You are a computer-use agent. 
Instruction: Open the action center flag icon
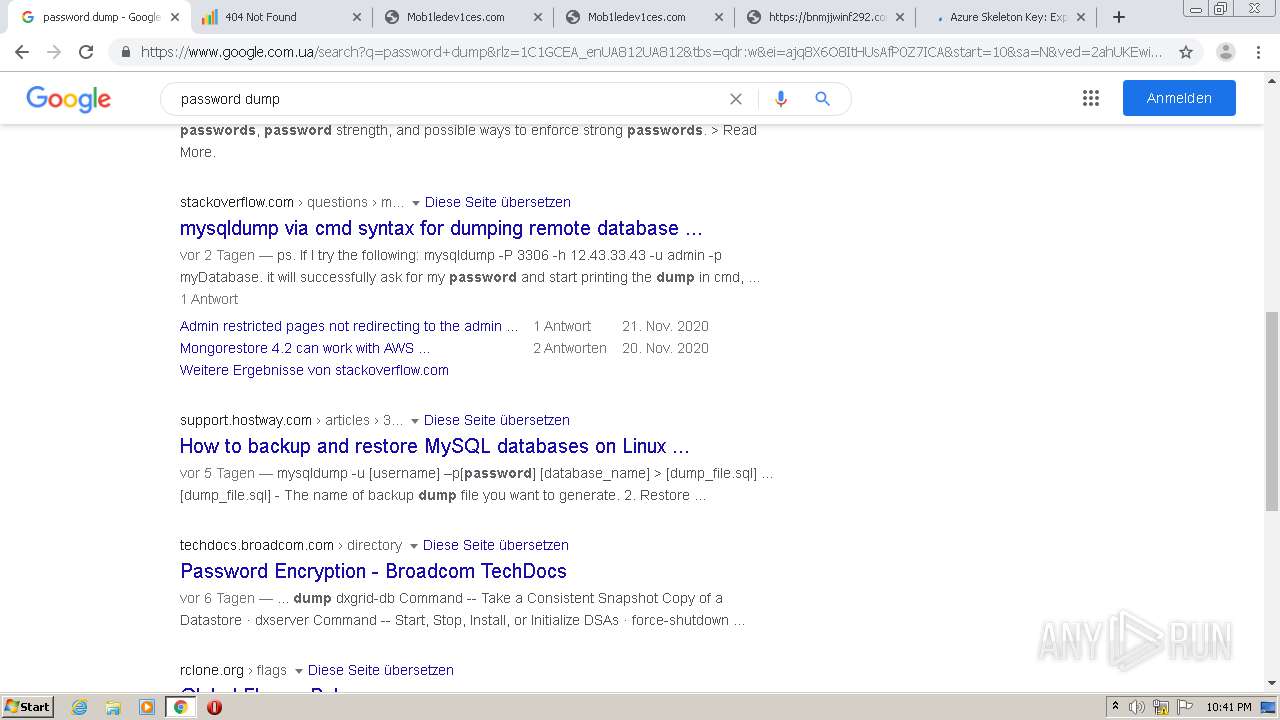1184,707
